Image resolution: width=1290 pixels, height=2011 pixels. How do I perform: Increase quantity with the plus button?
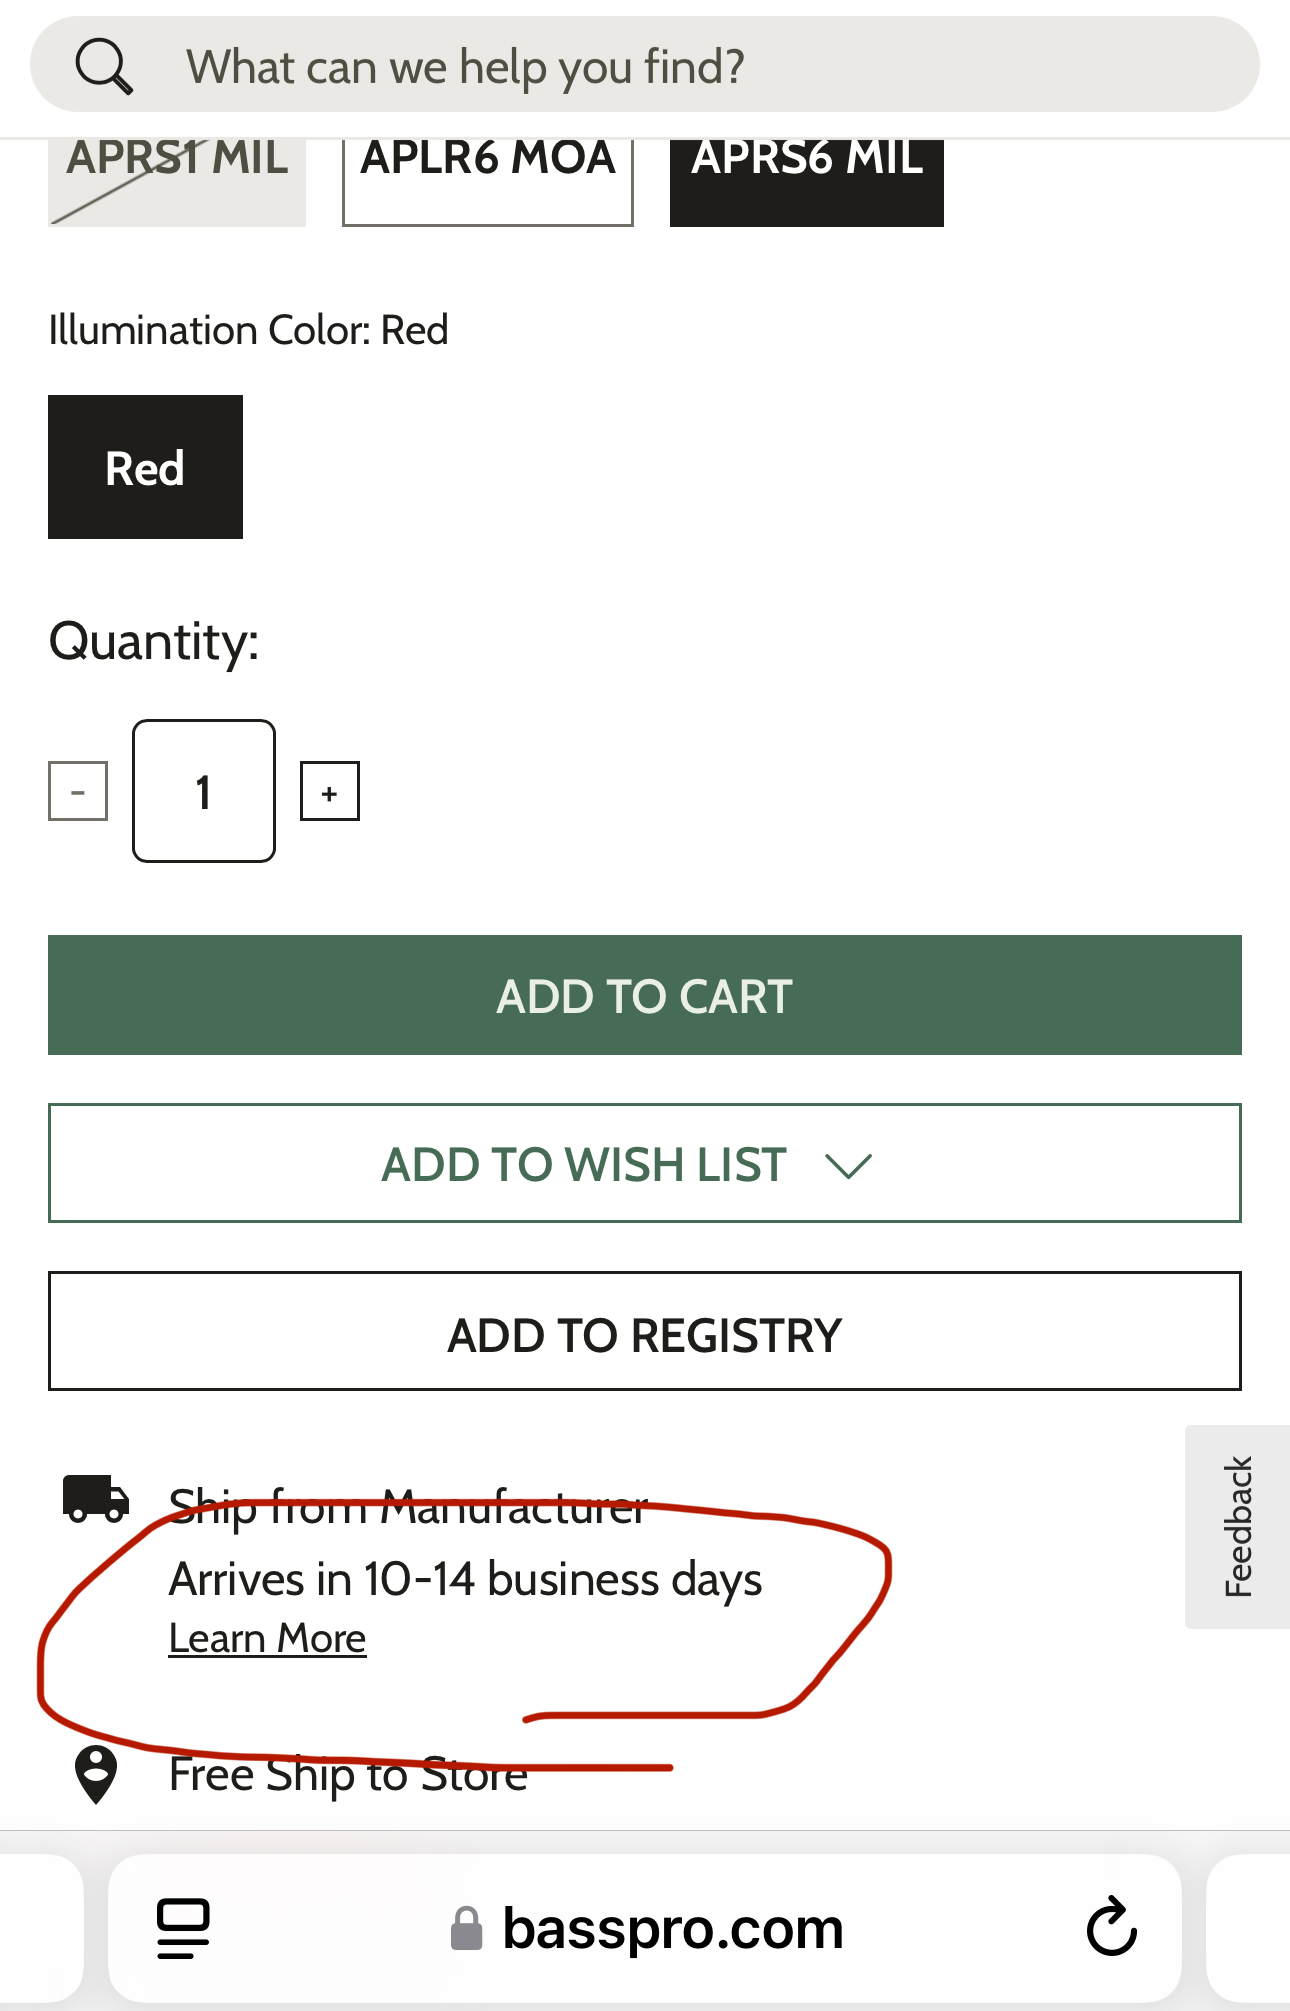(x=330, y=791)
